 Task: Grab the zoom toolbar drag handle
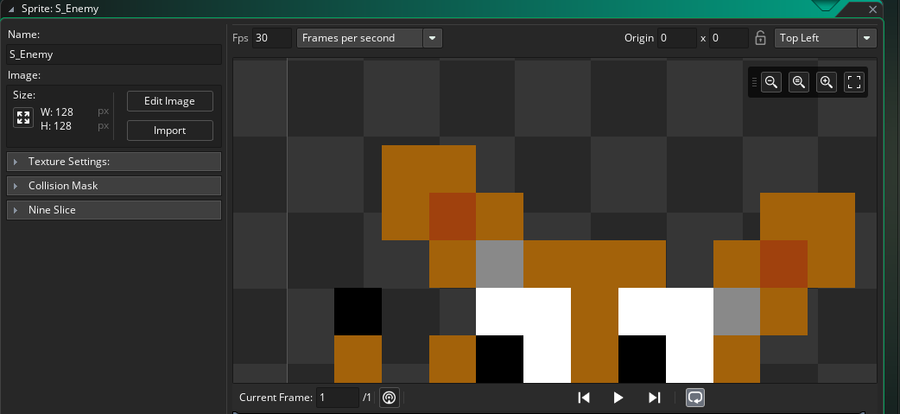[x=754, y=82]
